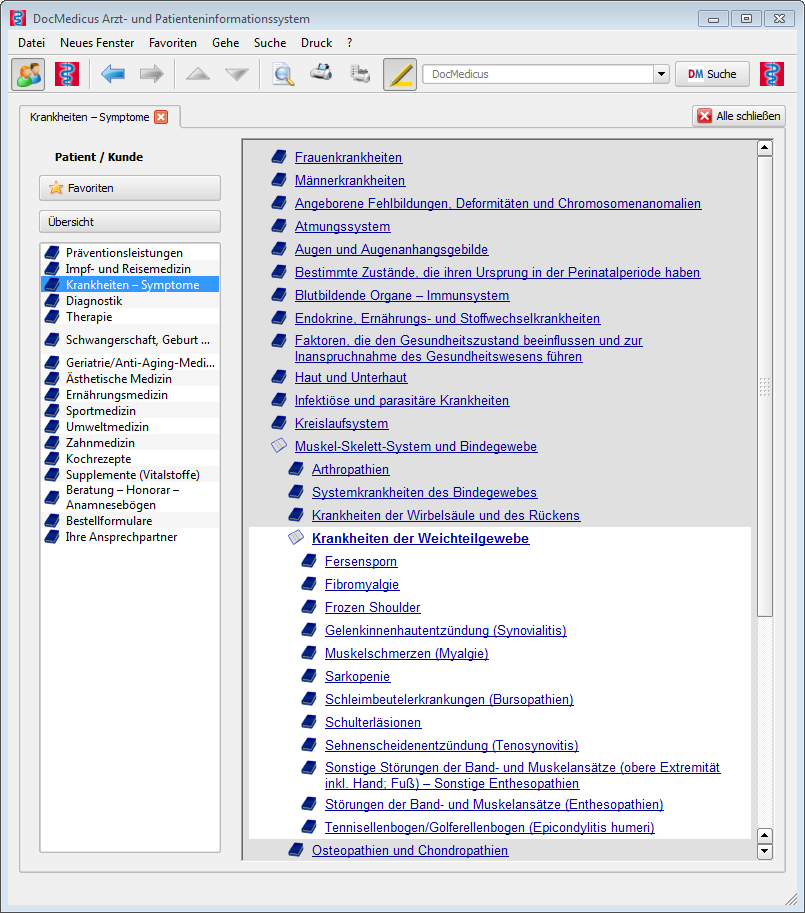805x913 pixels.
Task: Open the Atmungssystem link
Action: (x=342, y=227)
